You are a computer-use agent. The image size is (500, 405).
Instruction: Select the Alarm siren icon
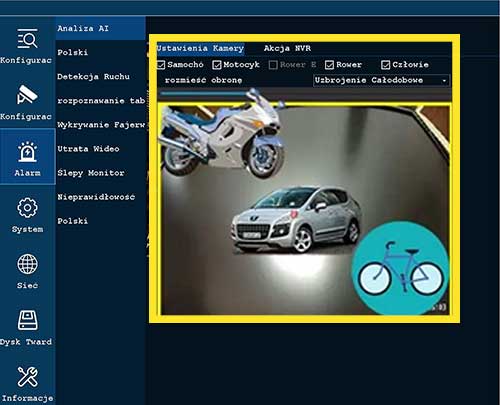(x=27, y=152)
